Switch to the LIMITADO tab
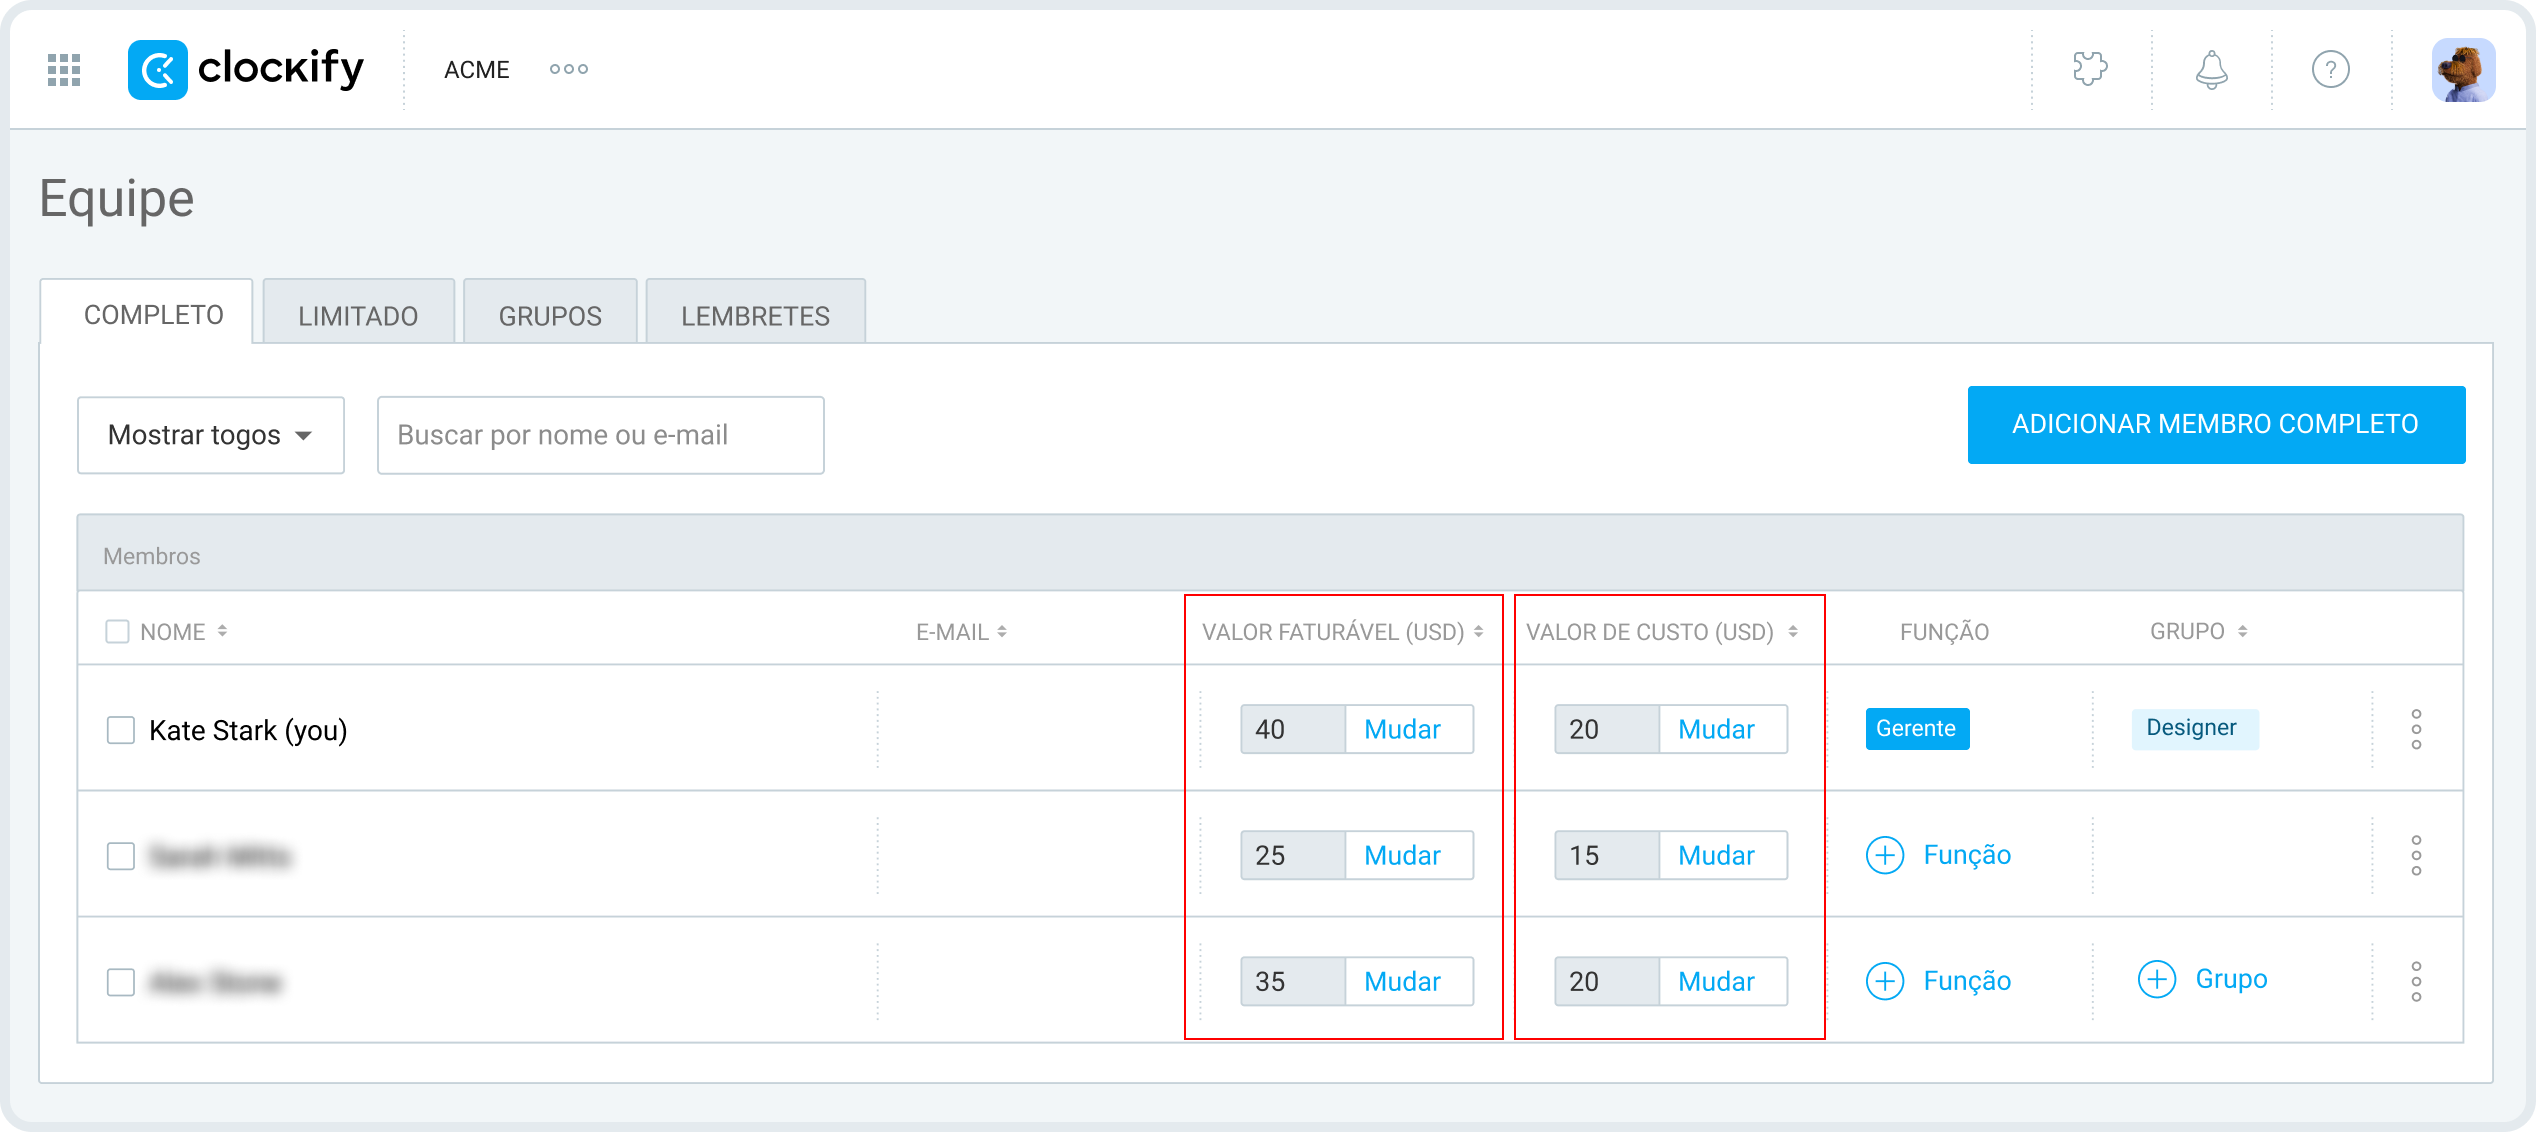Image resolution: width=2536 pixels, height=1132 pixels. (x=358, y=316)
